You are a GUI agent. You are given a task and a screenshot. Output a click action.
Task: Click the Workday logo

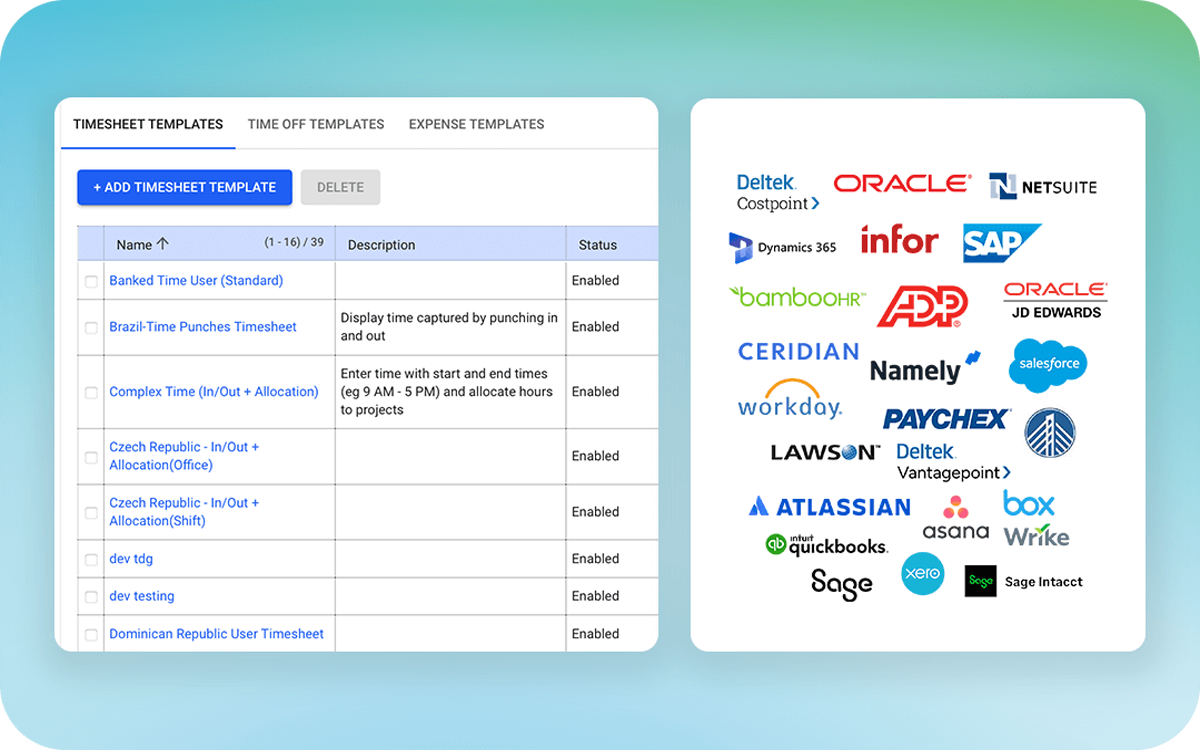[x=790, y=398]
